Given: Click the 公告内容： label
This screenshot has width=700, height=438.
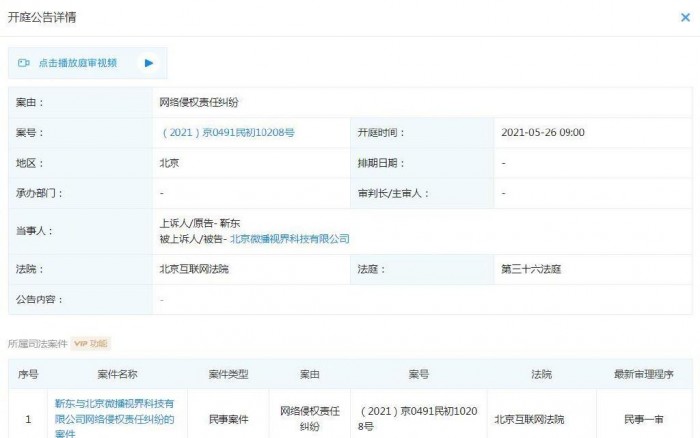Looking at the screenshot, I should pyautogui.click(x=39, y=299).
